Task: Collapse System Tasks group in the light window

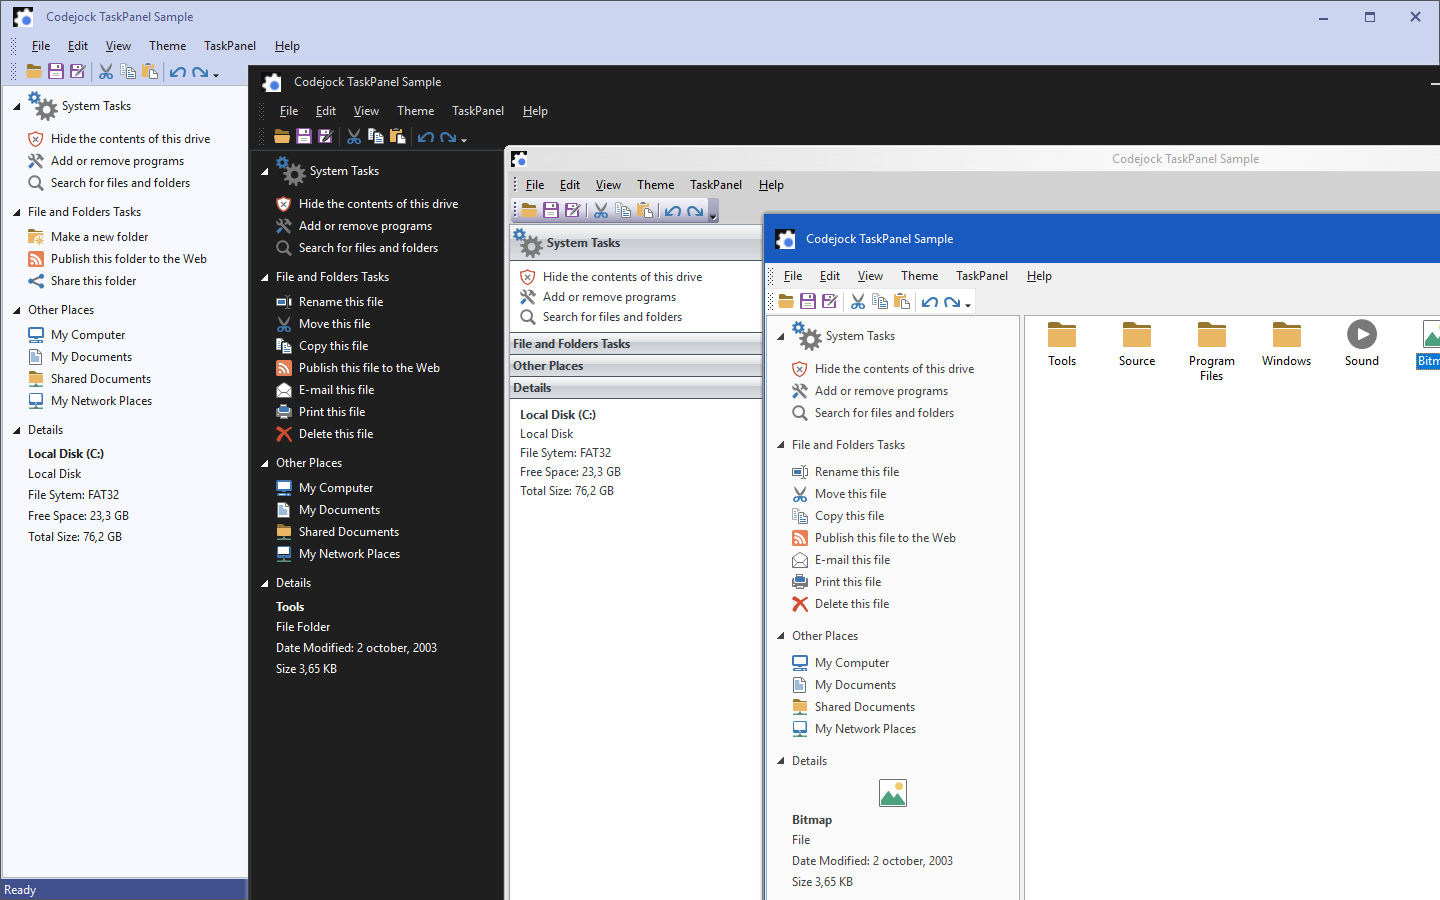Action: [17, 106]
